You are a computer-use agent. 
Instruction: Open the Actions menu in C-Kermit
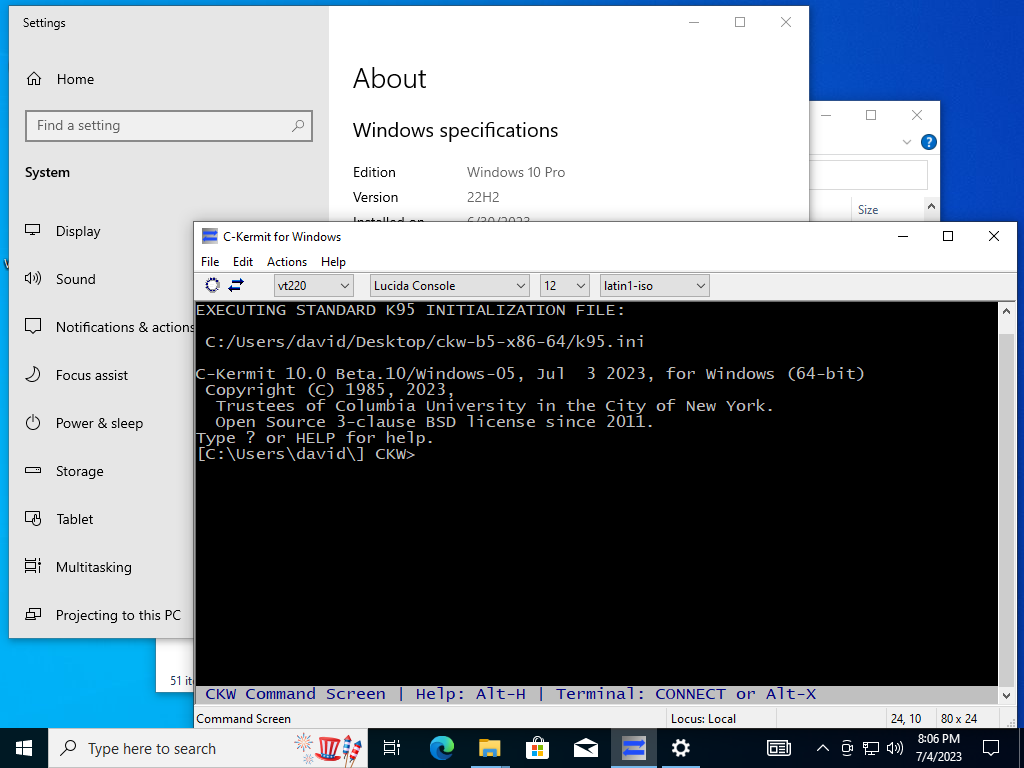click(x=287, y=262)
